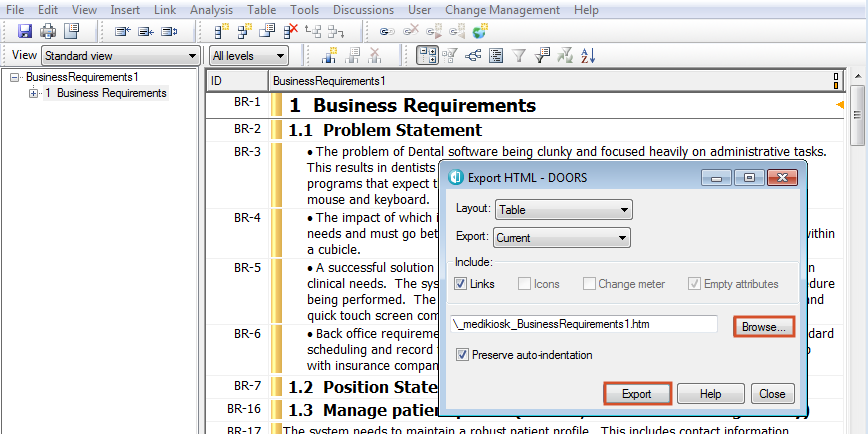The image size is (868, 434).
Task: Click the Print toolbar icon
Action: pyautogui.click(x=47, y=32)
